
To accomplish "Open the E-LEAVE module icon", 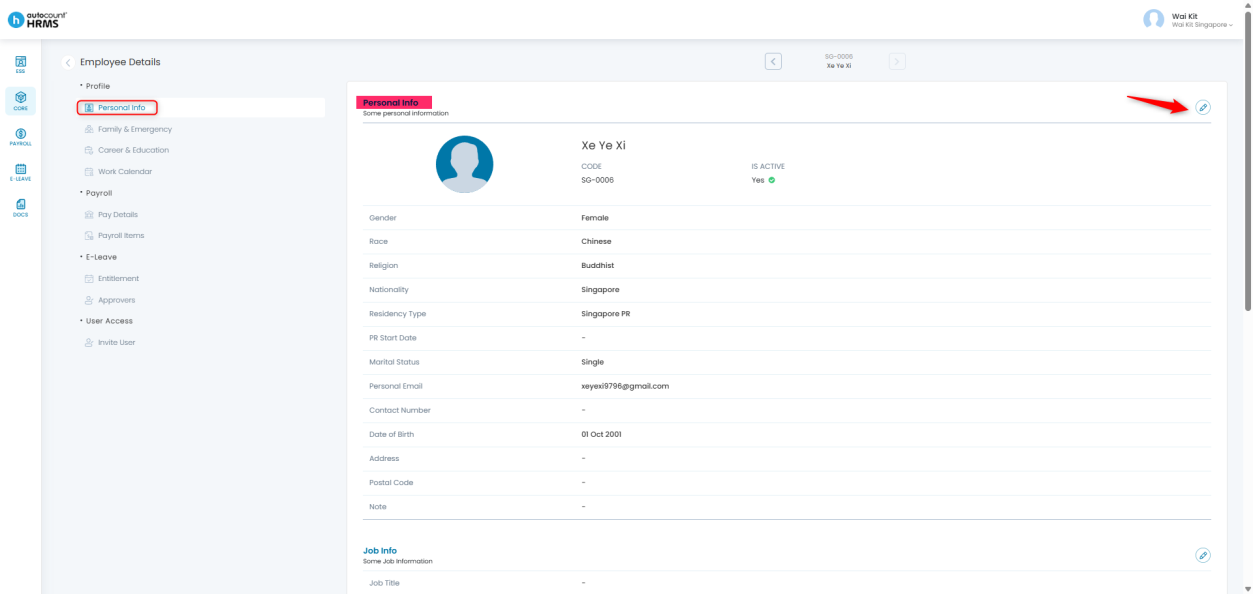I will 20,172.
